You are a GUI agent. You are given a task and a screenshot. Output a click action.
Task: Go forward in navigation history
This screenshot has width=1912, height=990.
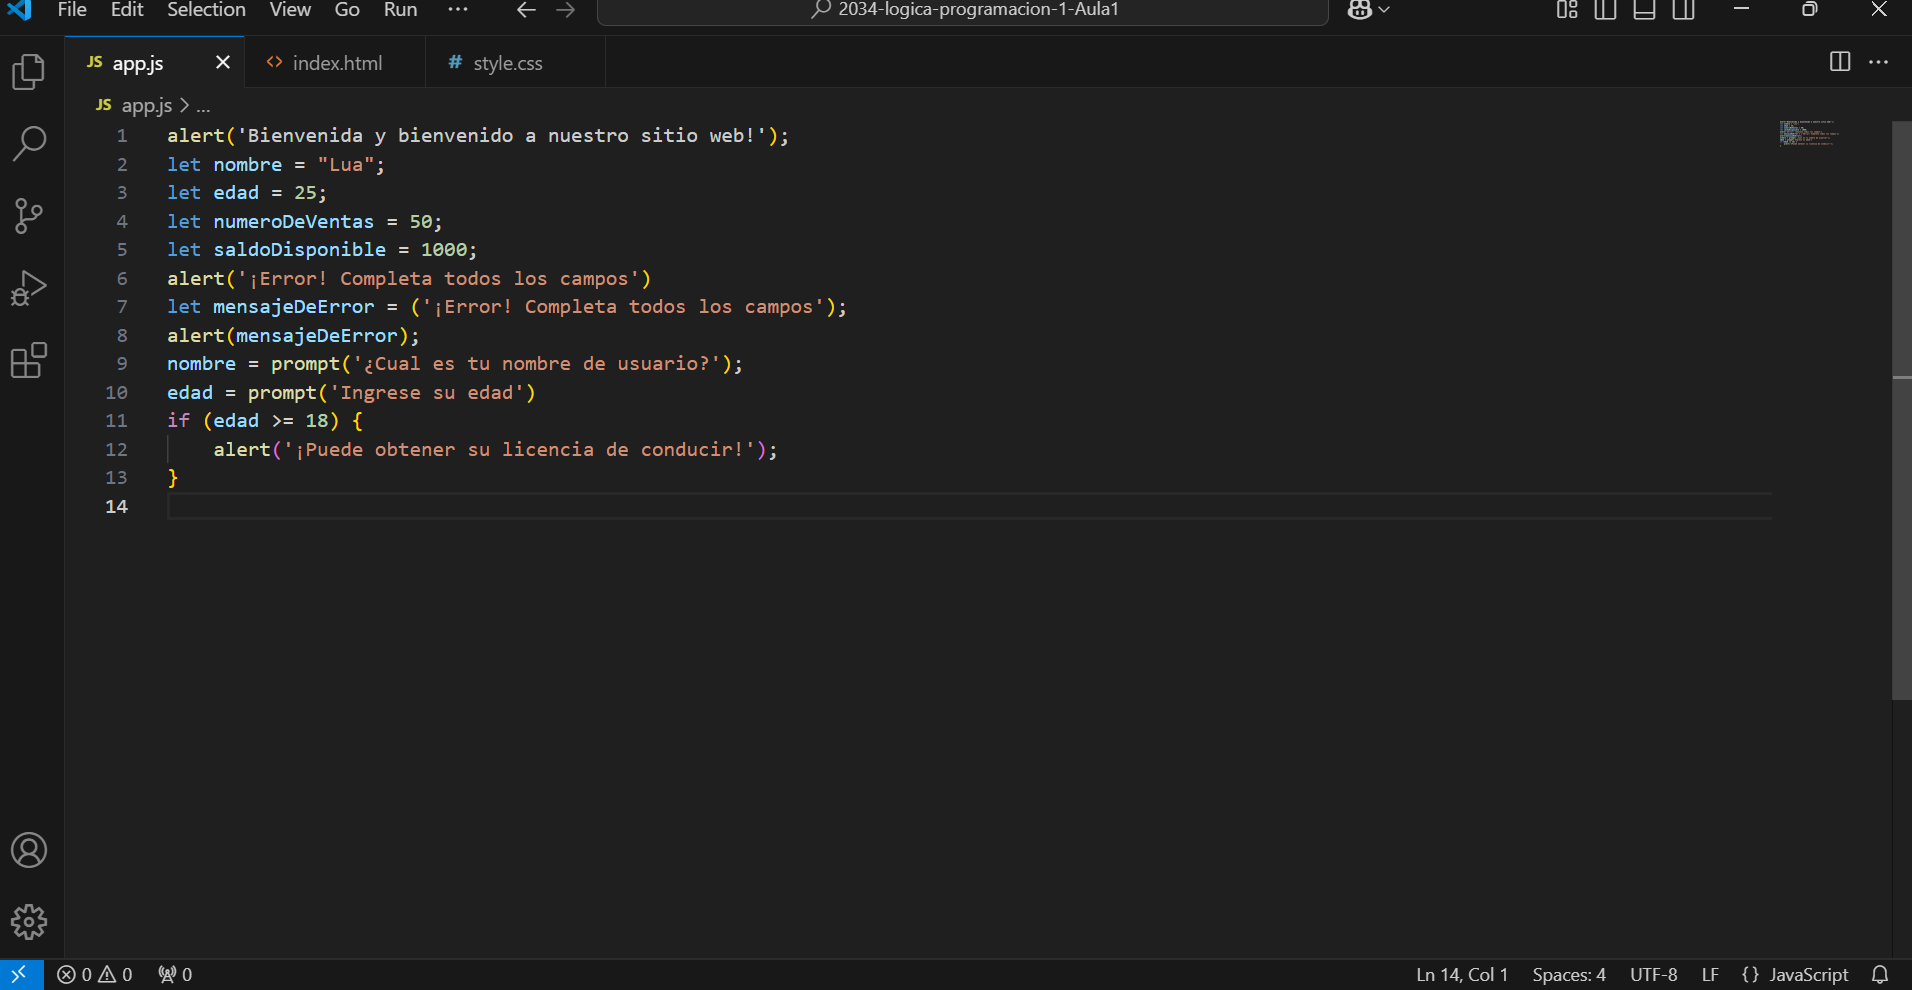[566, 10]
